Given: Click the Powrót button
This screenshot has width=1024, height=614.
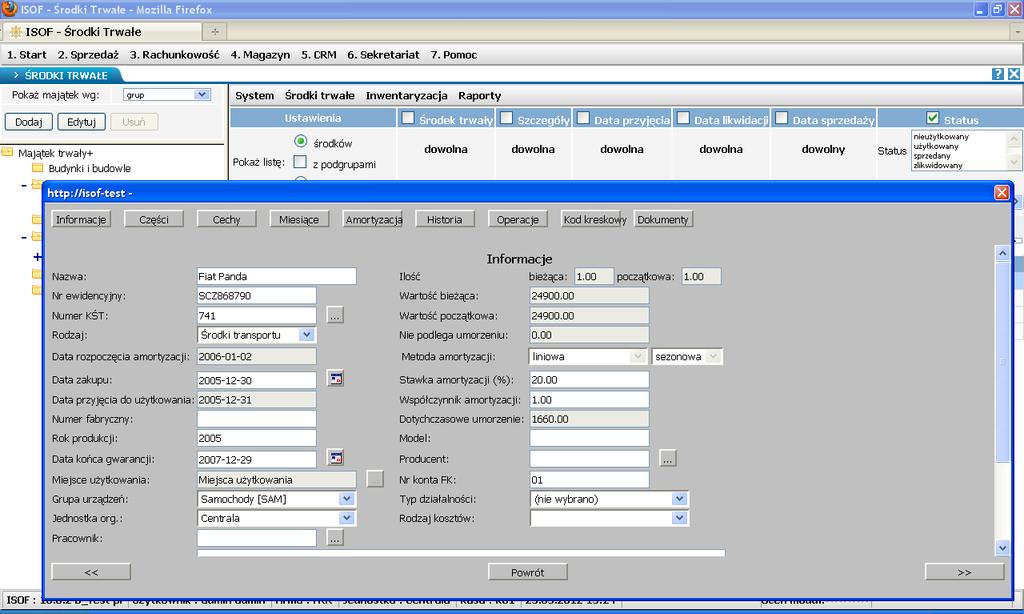Looking at the screenshot, I should pos(528,572).
